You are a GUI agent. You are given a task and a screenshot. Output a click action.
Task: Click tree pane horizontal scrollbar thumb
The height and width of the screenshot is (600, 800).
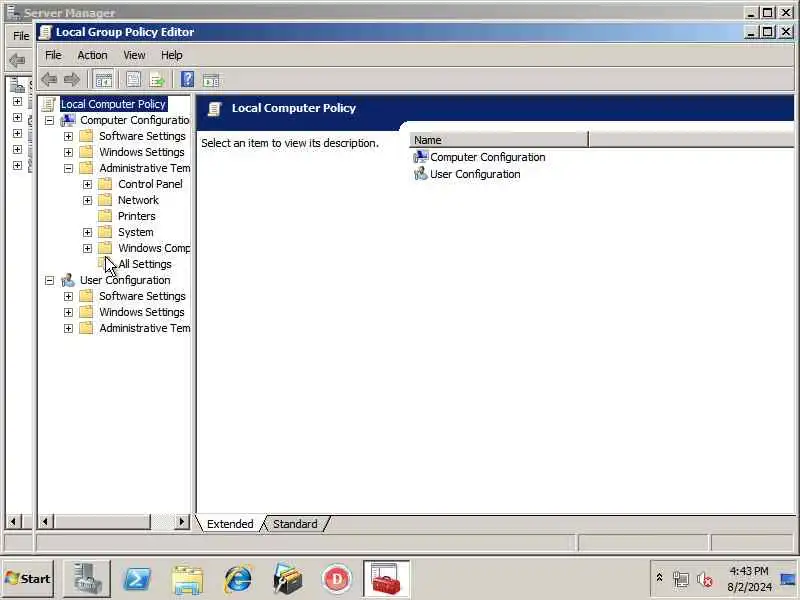[103, 521]
